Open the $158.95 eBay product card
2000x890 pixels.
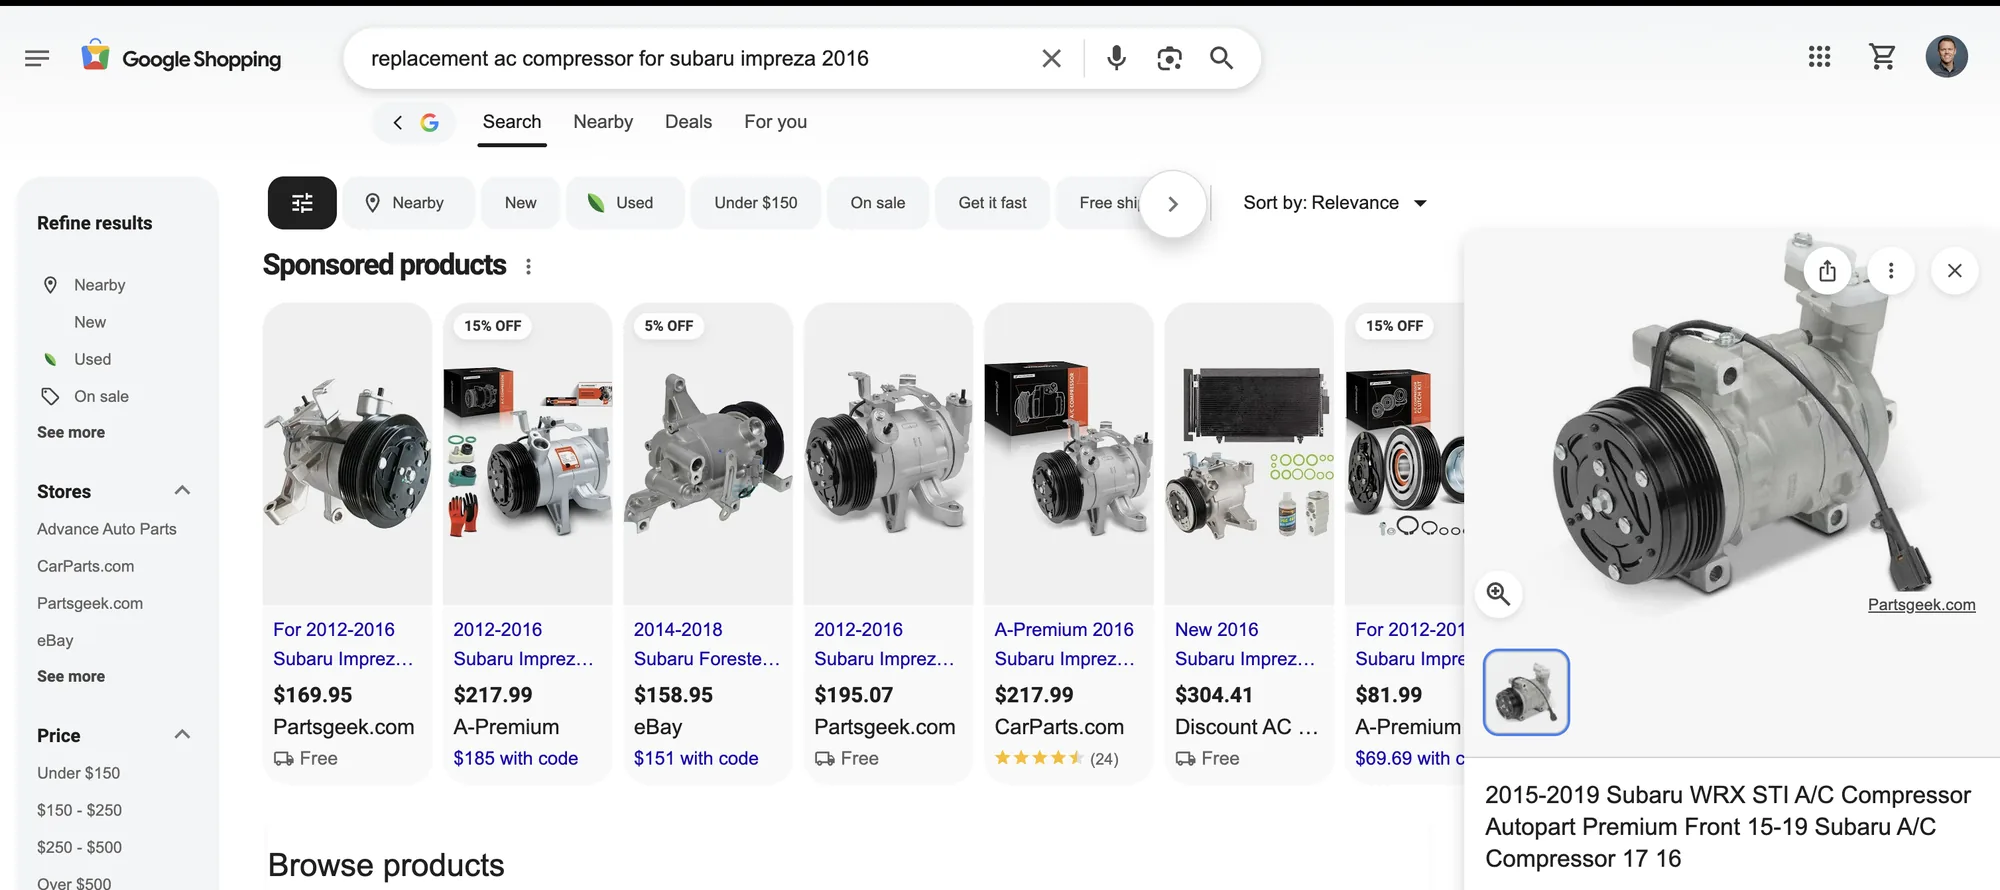point(708,543)
